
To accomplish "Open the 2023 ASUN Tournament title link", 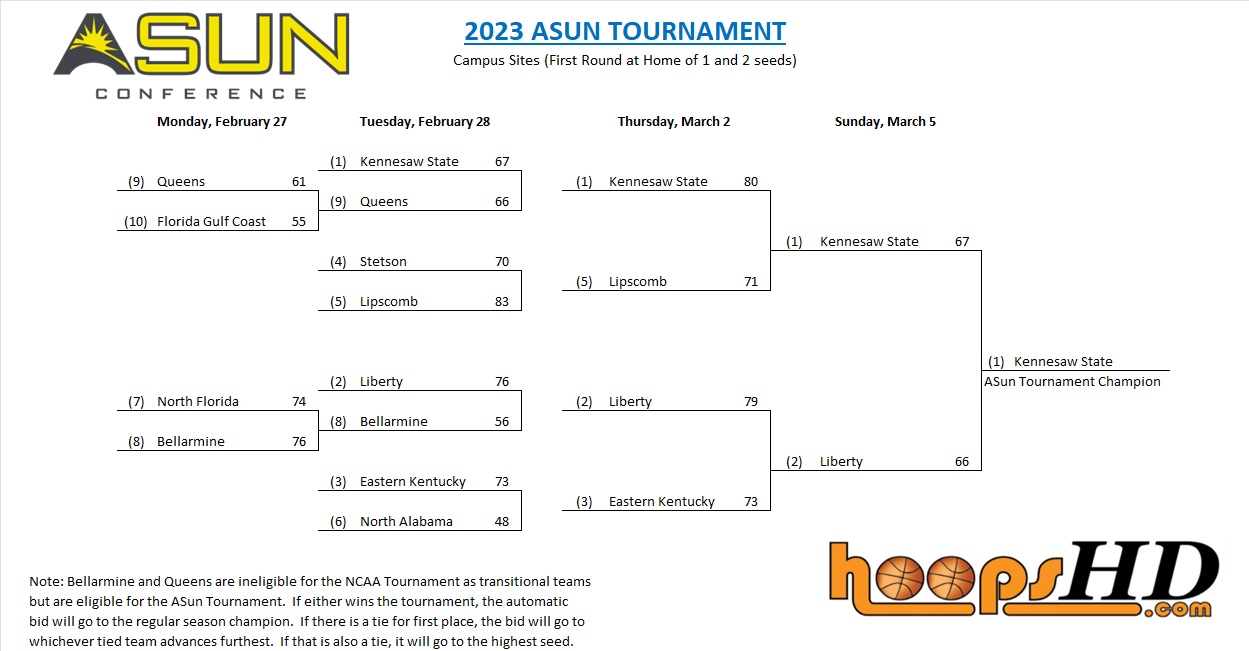I will click(x=625, y=31).
